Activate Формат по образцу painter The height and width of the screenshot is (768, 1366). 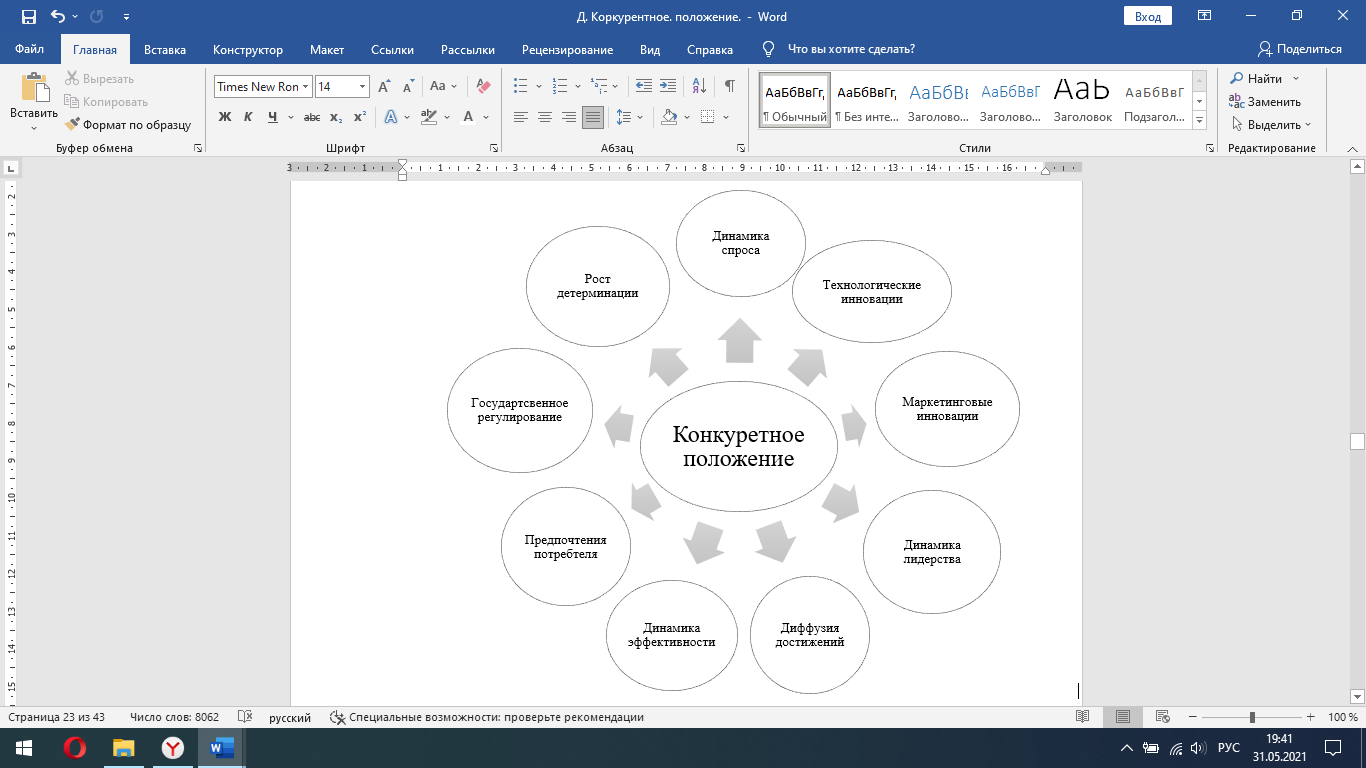click(129, 125)
